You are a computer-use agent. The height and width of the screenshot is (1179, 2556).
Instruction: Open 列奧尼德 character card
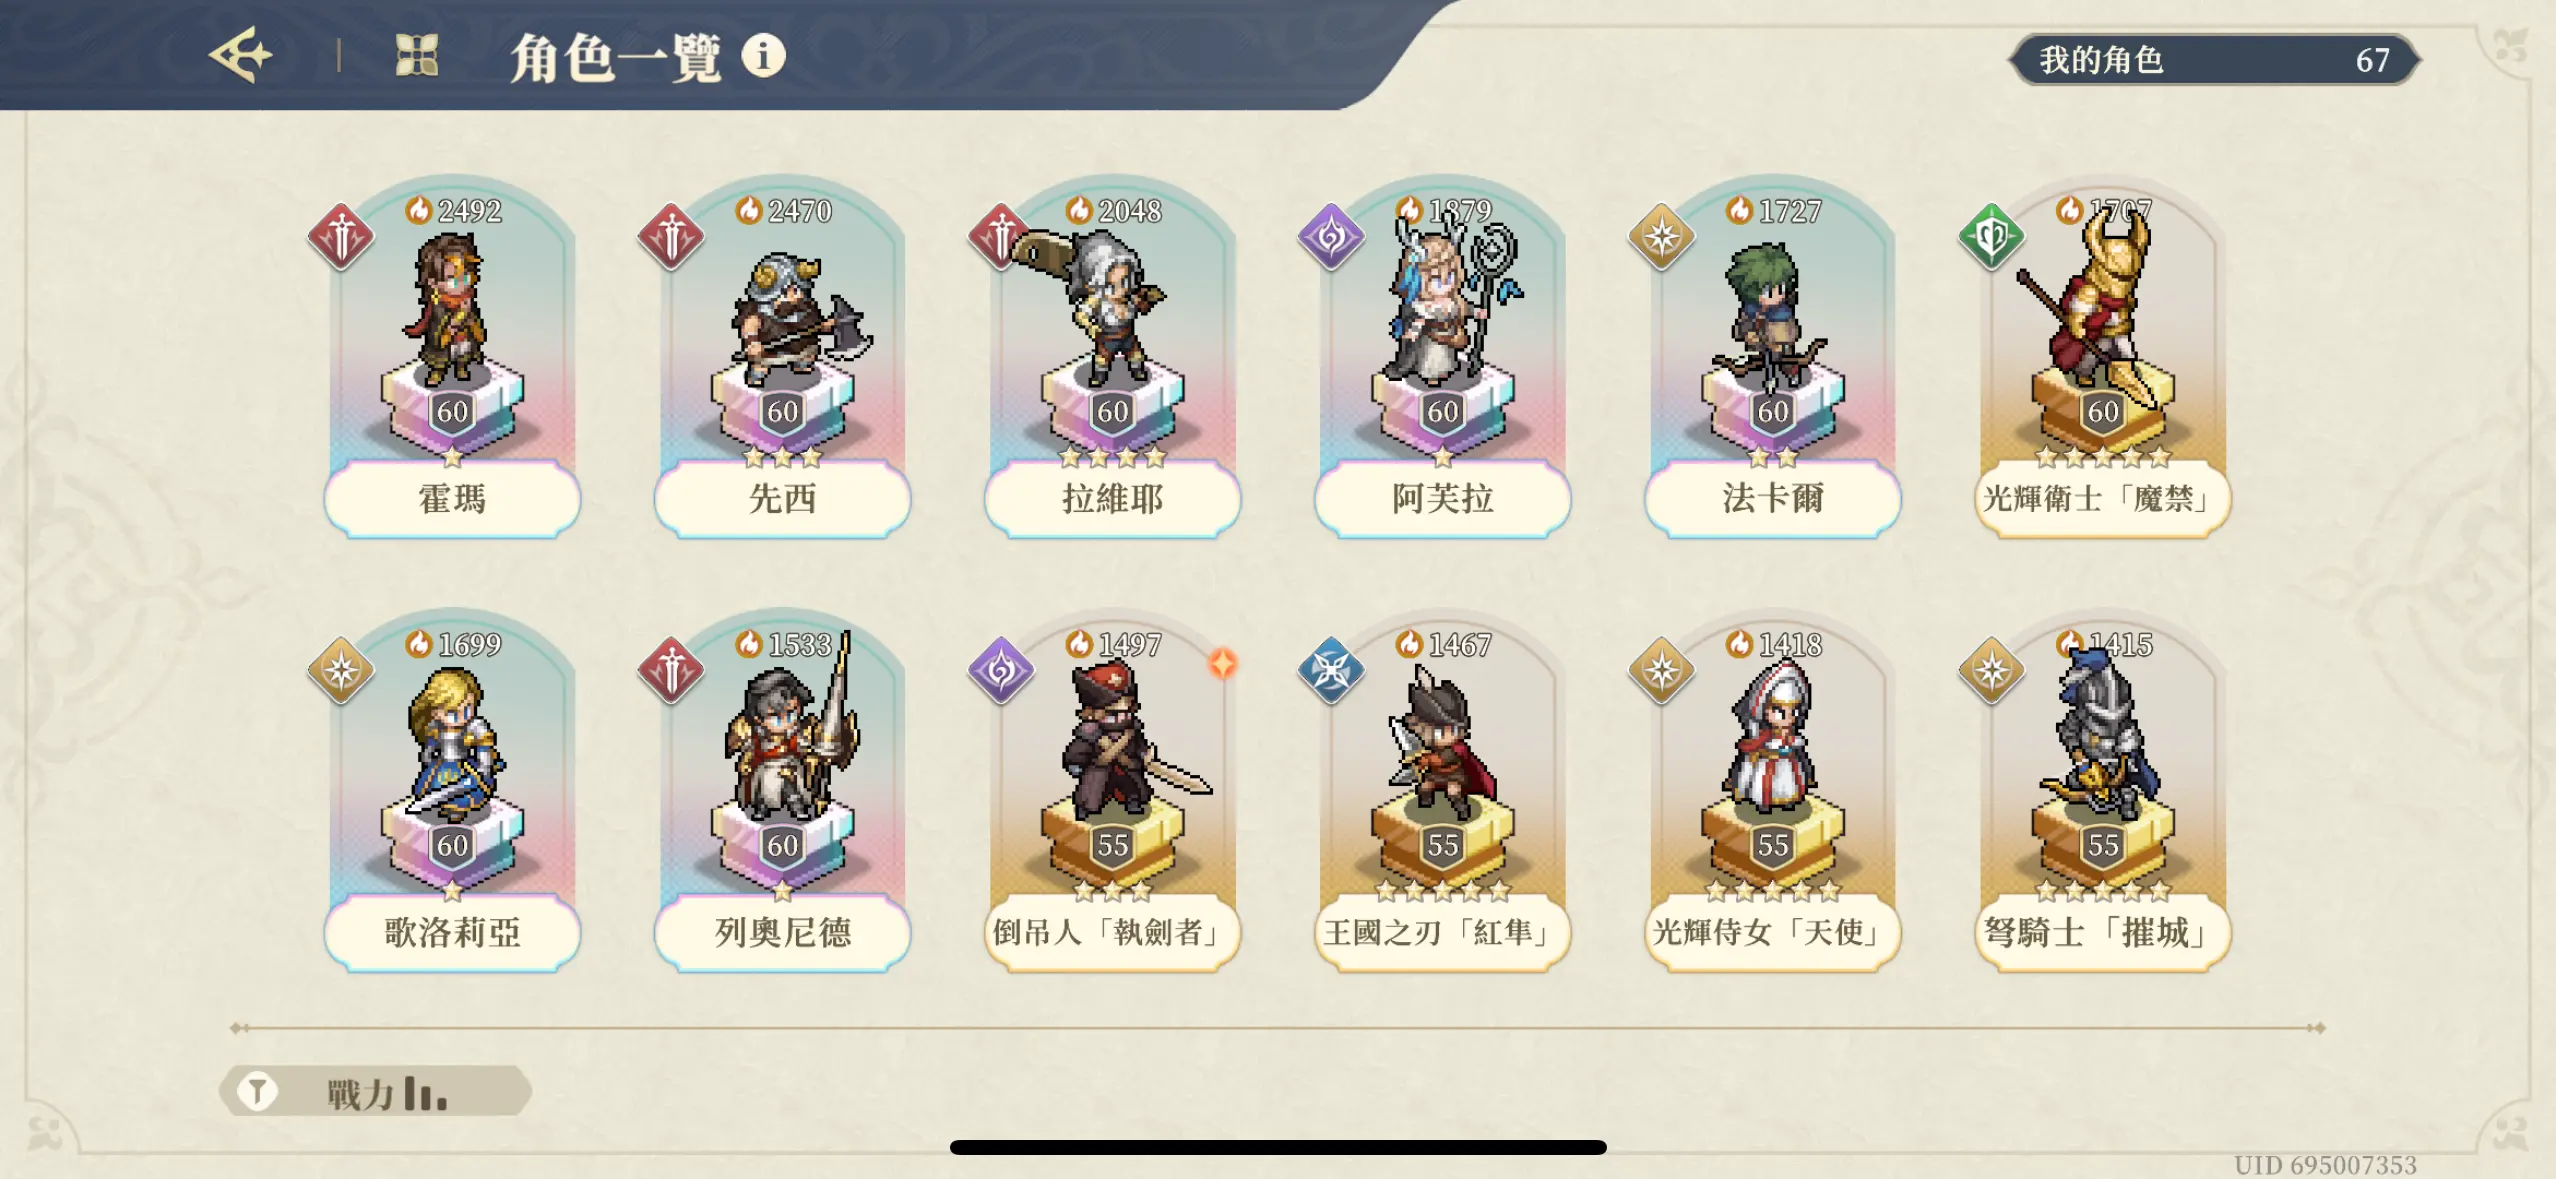[782, 792]
